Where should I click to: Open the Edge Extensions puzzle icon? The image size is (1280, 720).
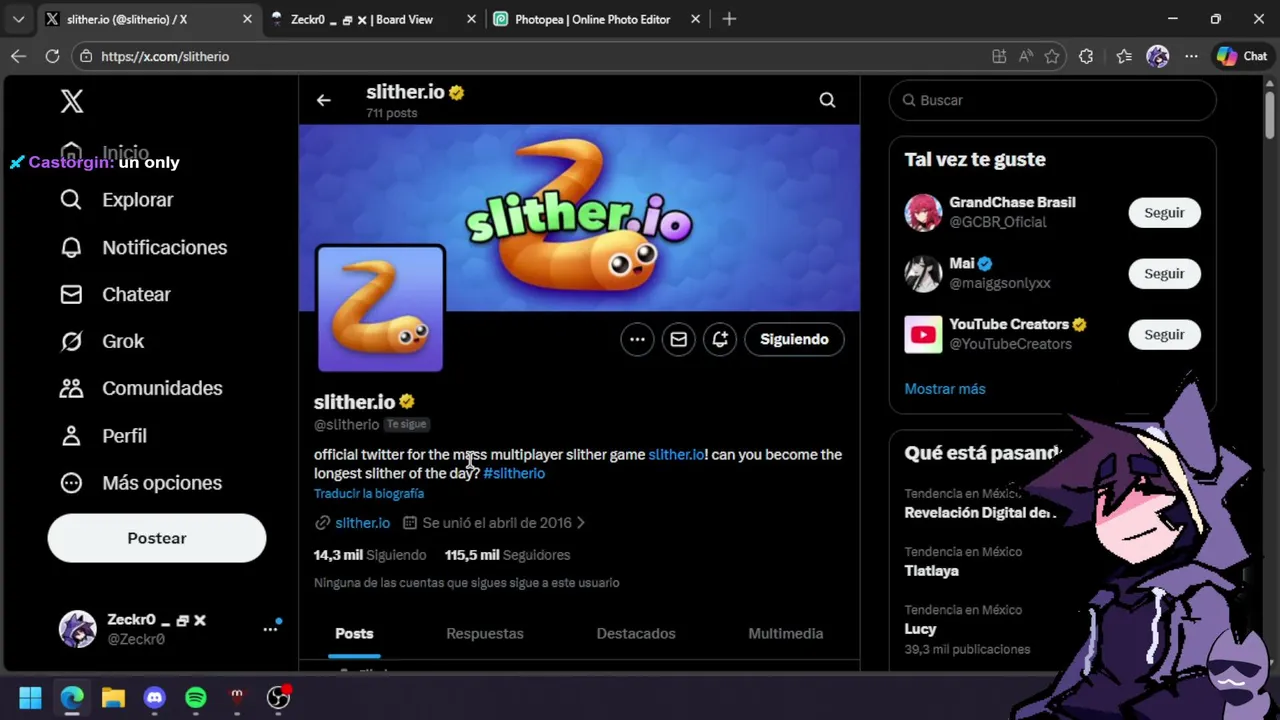1086,56
